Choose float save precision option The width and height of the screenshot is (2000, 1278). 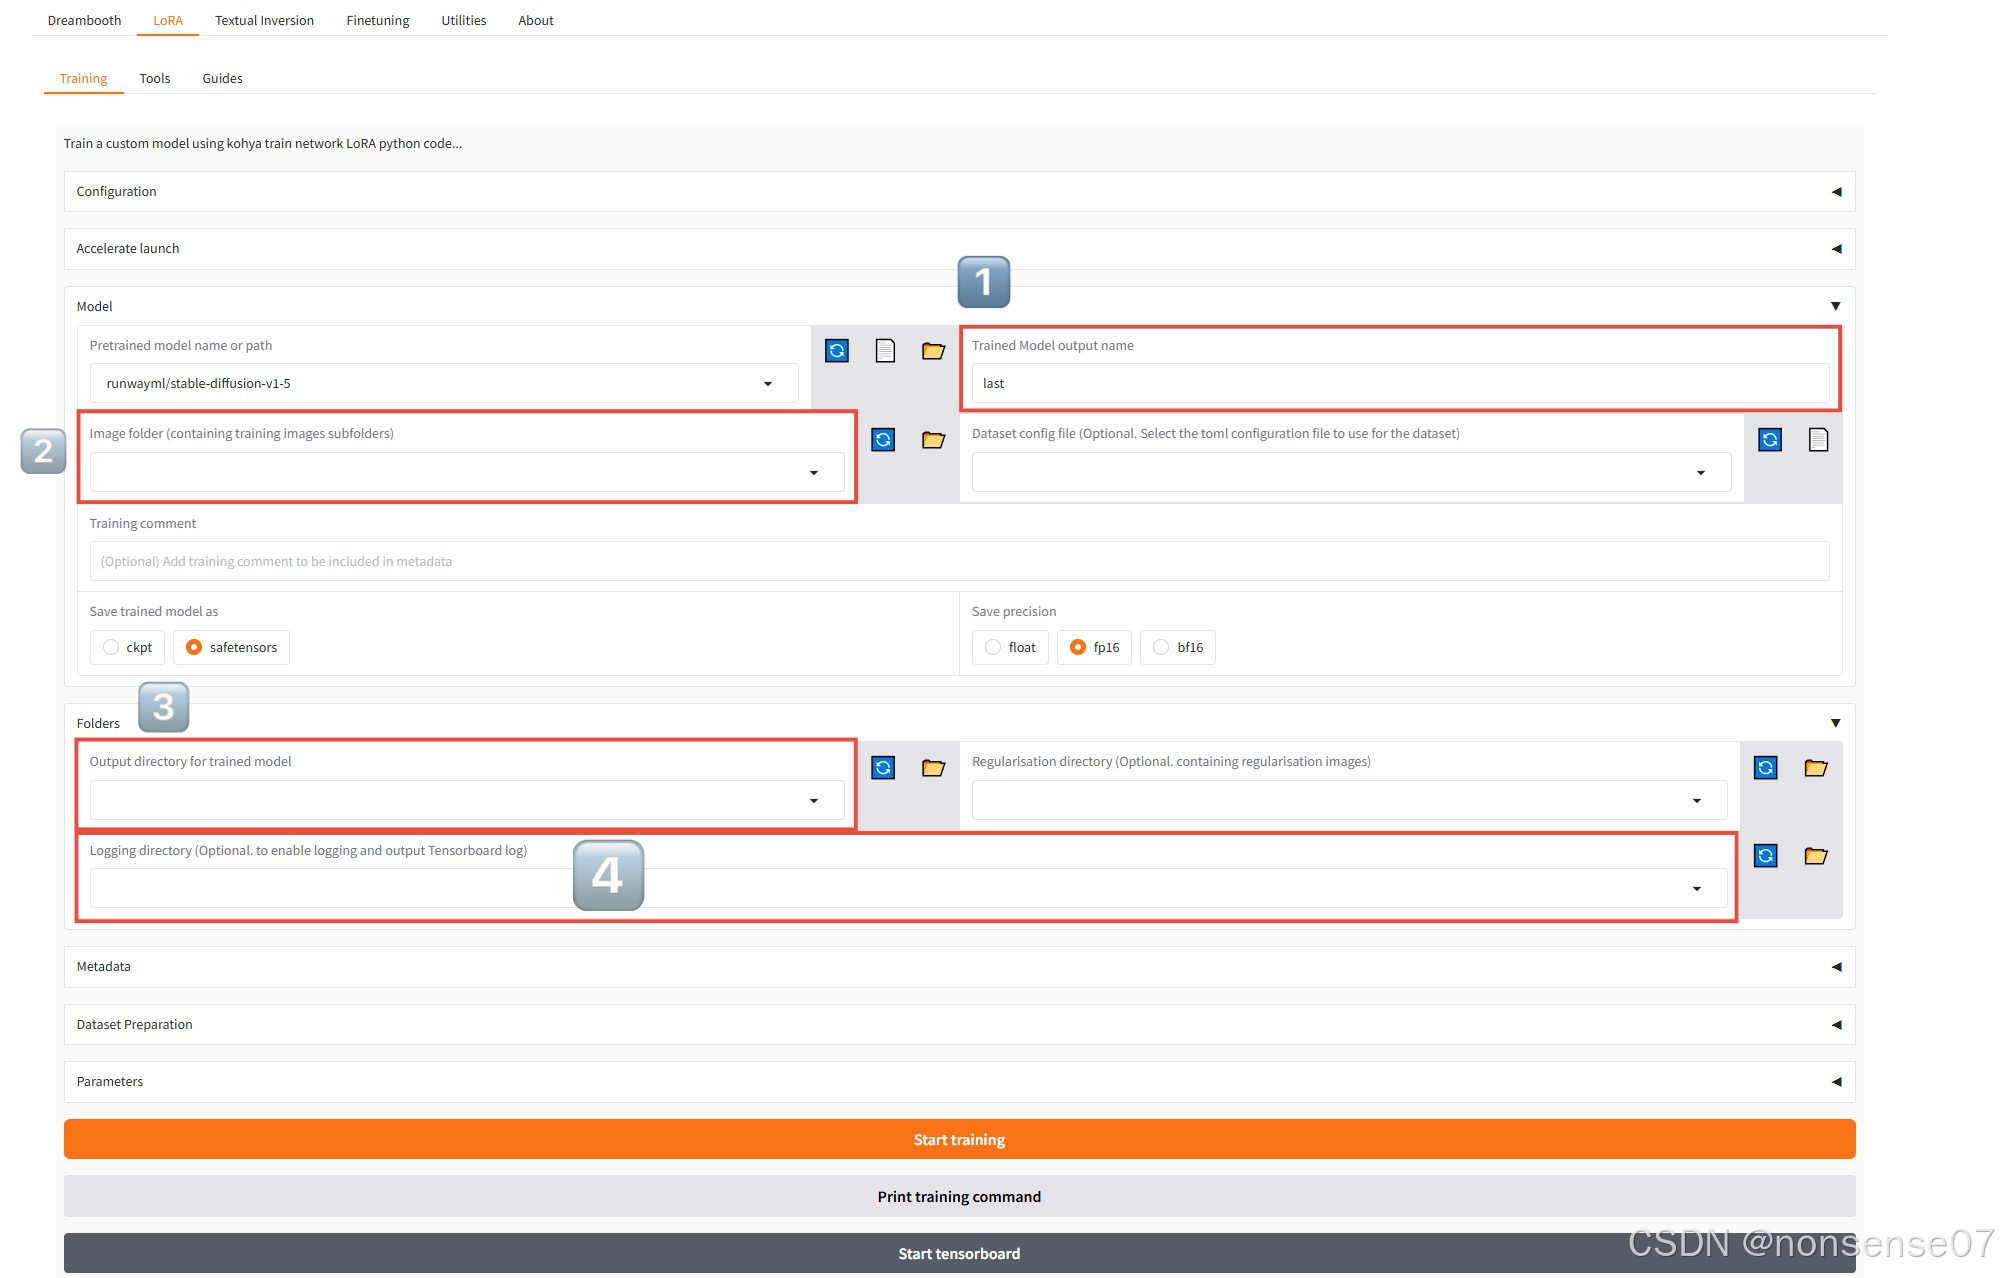993,647
